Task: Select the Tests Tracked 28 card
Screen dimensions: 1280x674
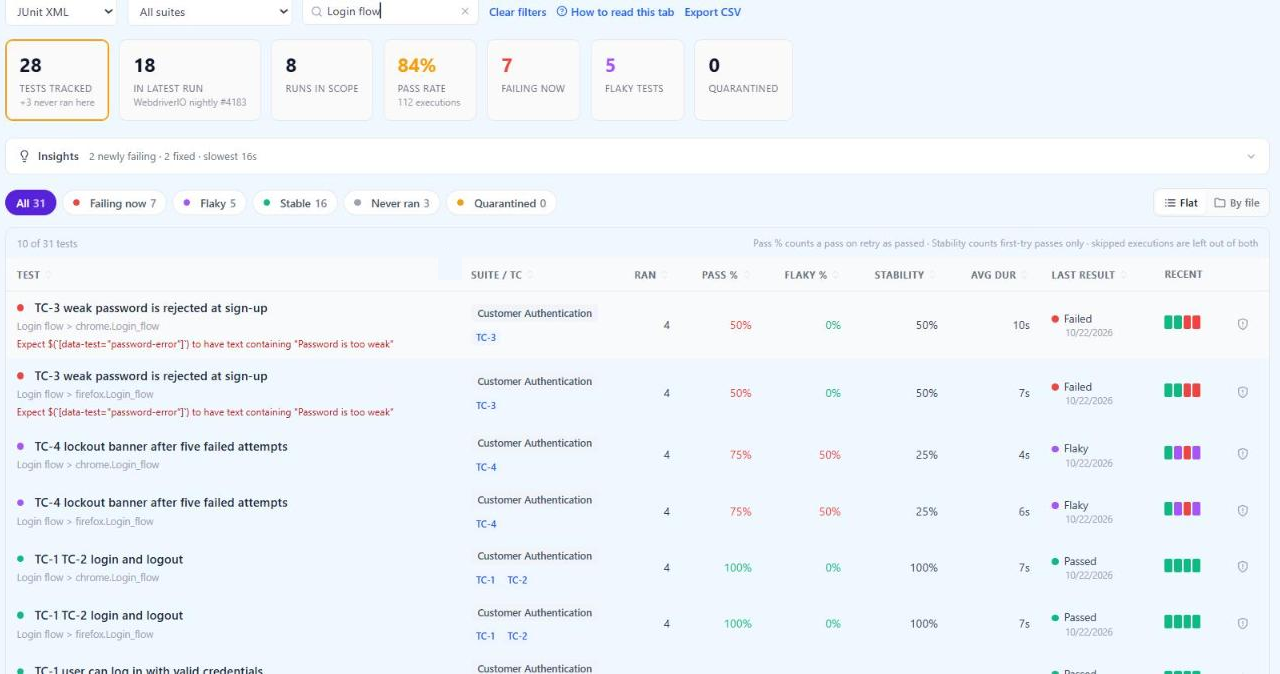Action: (x=57, y=80)
